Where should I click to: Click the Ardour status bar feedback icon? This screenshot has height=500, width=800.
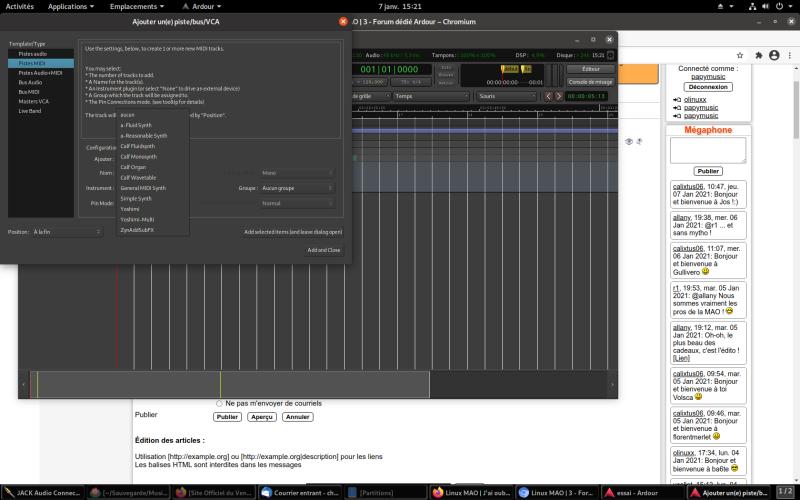coord(610,55)
